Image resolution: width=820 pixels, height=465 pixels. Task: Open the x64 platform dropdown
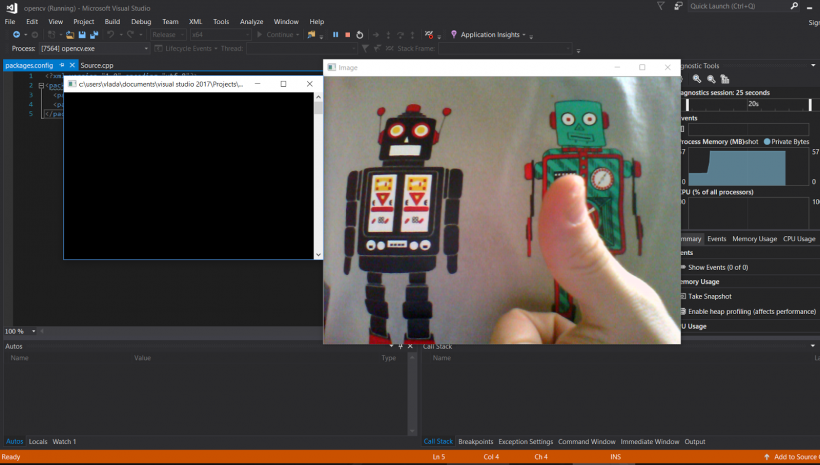pos(243,34)
